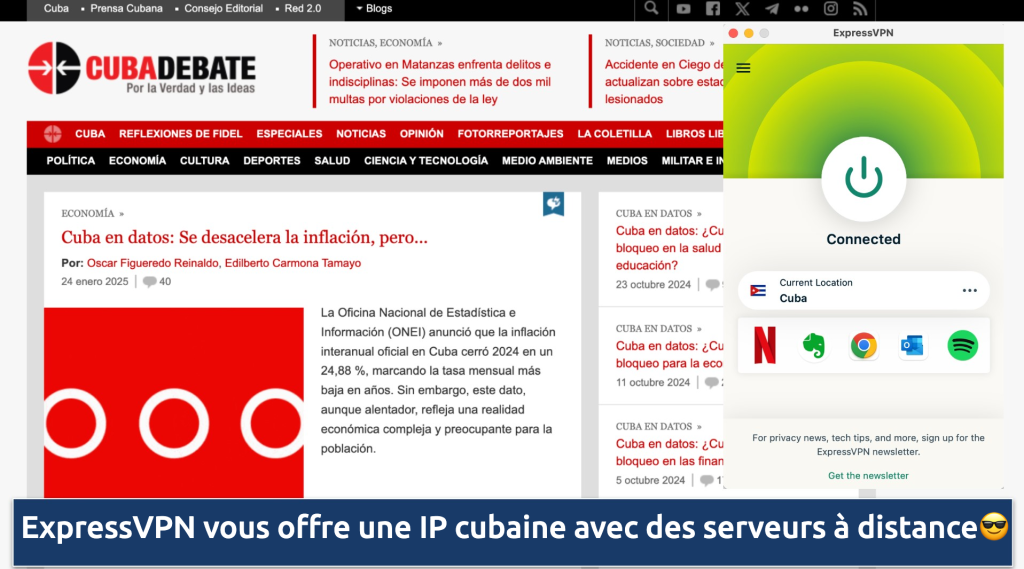Open ExpressVPN hamburger menu
This screenshot has height=569, width=1024.
[x=743, y=68]
